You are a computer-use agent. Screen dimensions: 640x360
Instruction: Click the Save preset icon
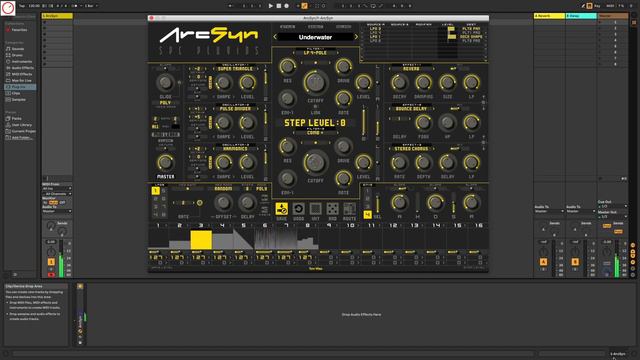(x=282, y=209)
